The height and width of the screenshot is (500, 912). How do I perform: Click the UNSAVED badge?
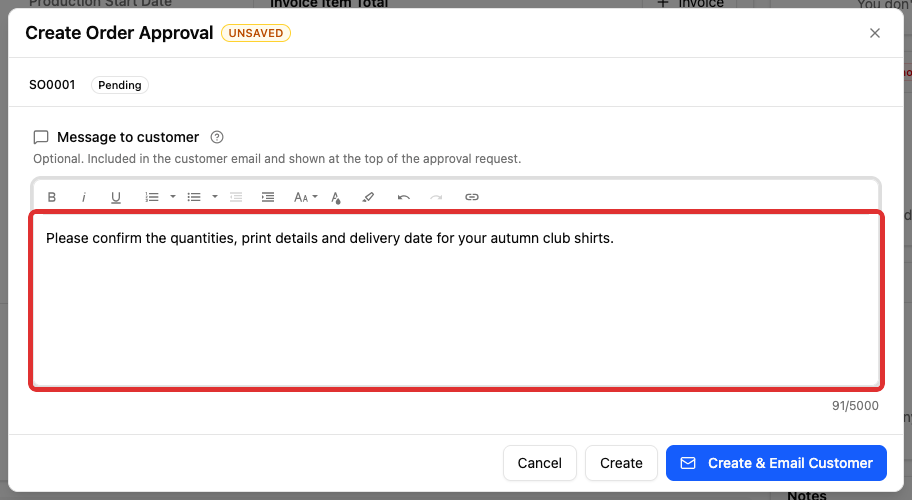coord(256,33)
